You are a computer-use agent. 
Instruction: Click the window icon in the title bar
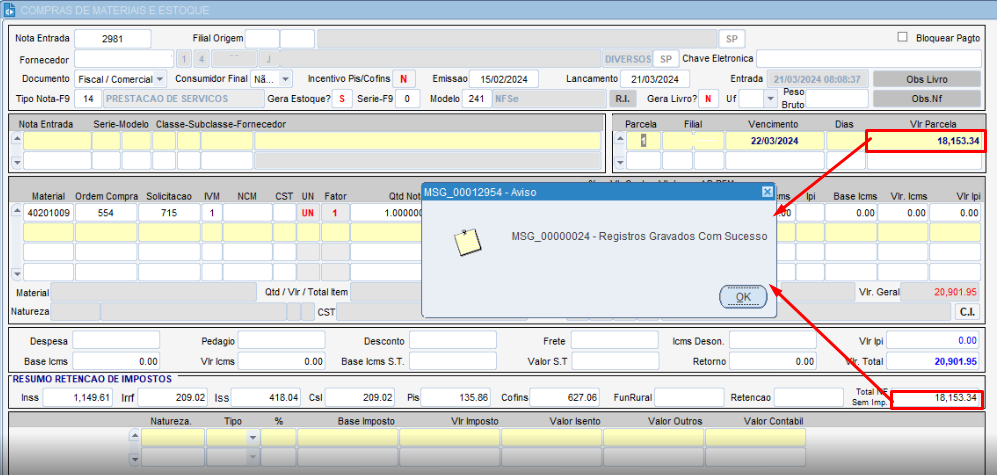point(10,10)
